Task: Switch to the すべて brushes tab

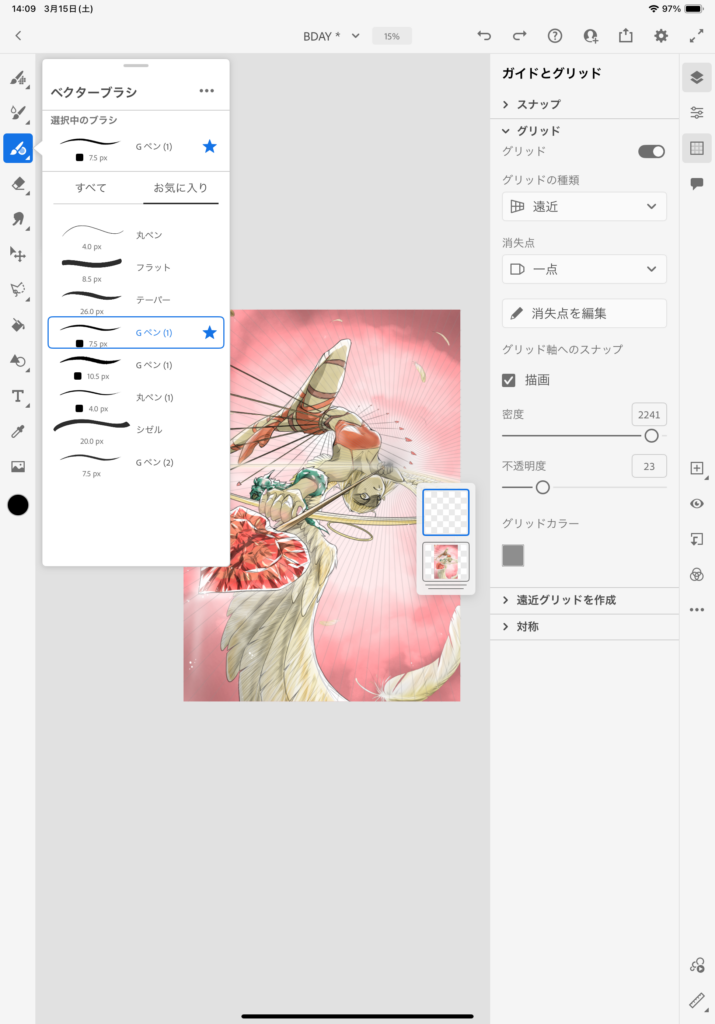Action: pos(91,187)
